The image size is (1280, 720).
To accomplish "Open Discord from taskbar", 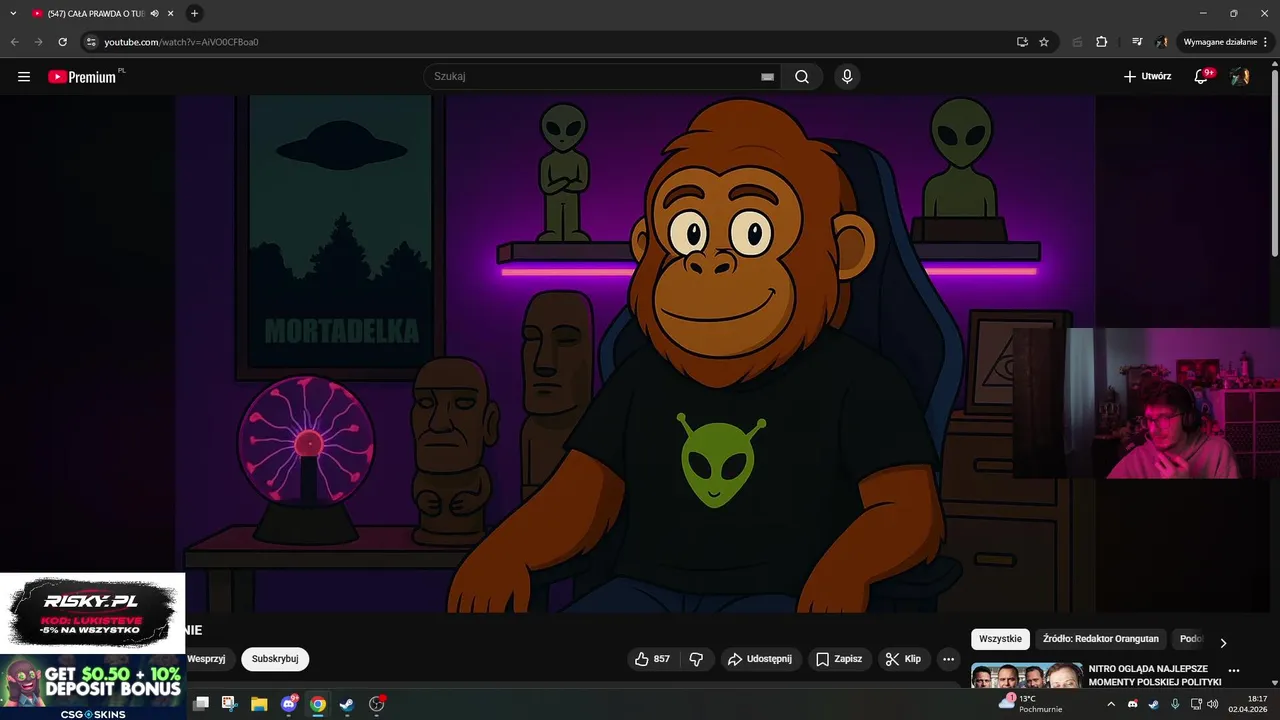I will [289, 704].
